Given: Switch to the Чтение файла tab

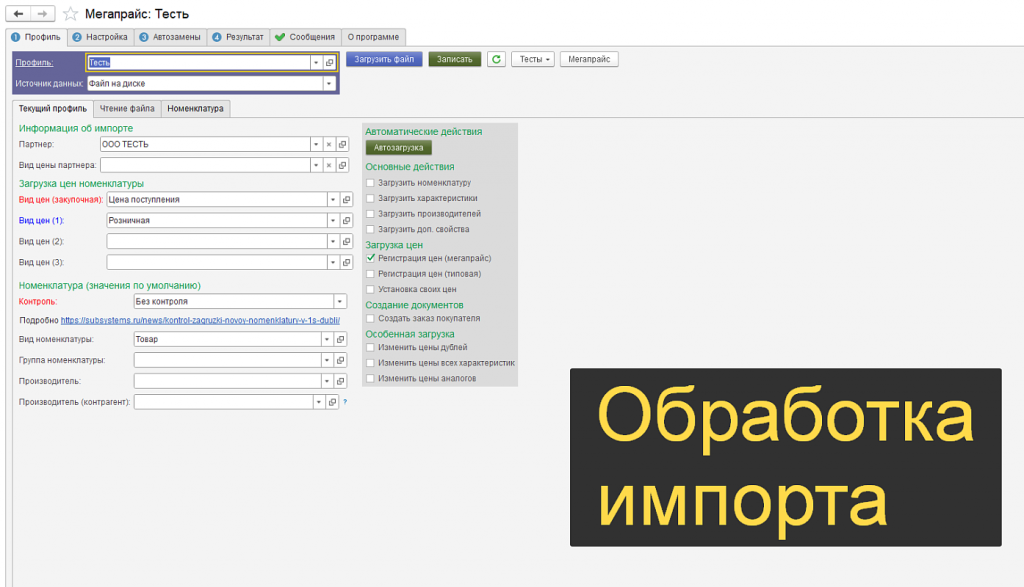Looking at the screenshot, I should (x=127, y=108).
